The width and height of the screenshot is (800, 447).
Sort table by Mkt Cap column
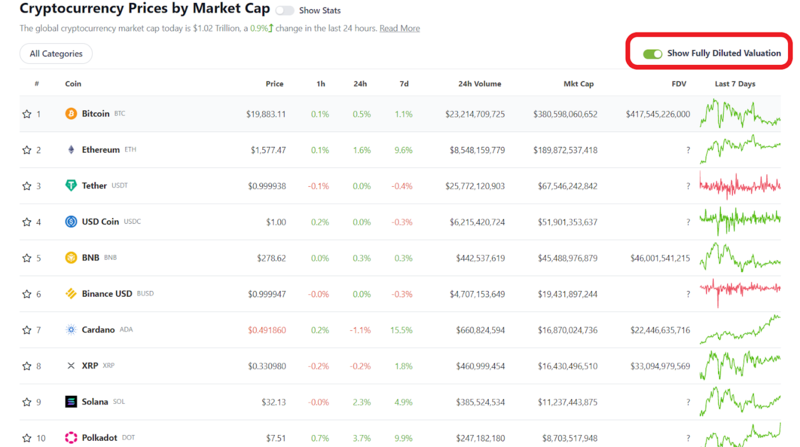579,84
